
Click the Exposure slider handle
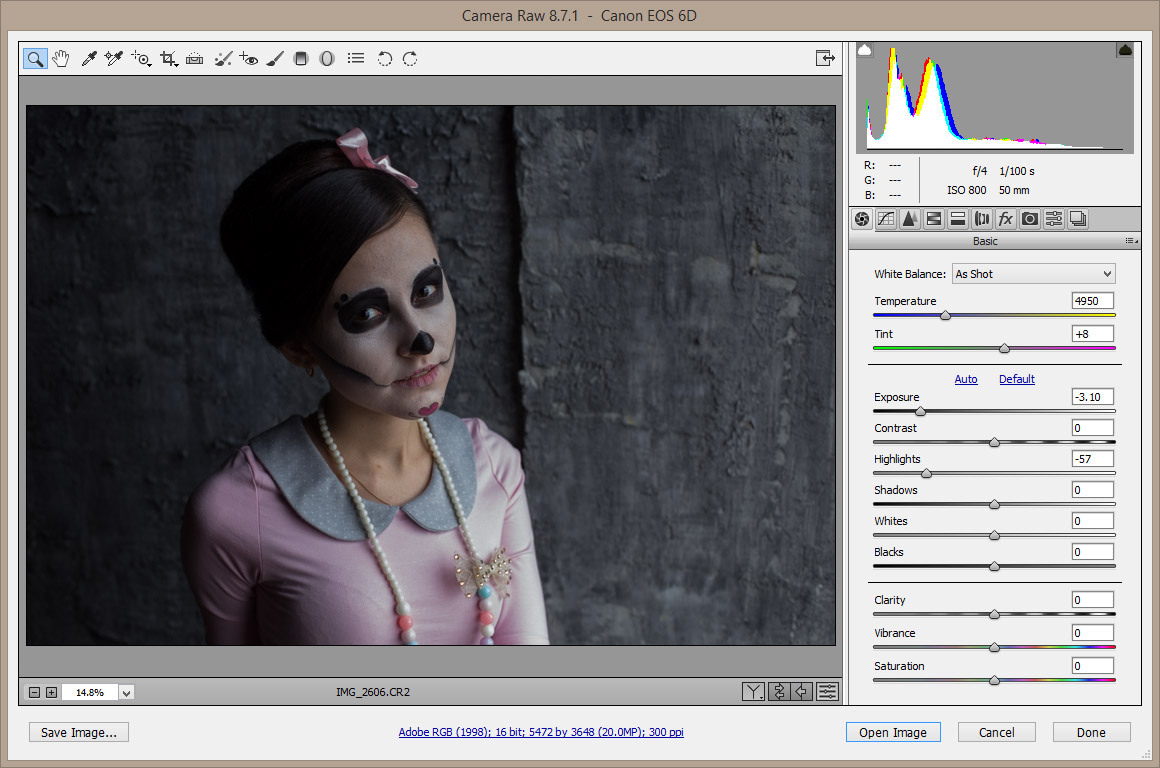[x=920, y=411]
